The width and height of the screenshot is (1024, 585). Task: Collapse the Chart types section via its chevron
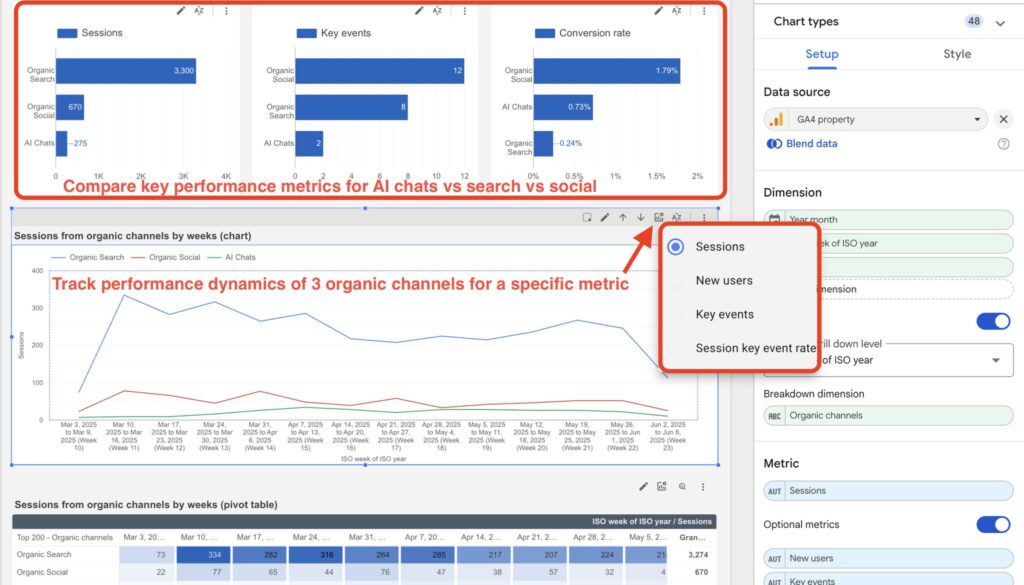[x=999, y=21]
